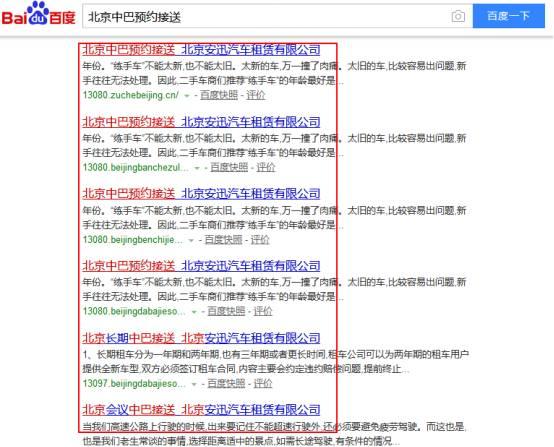Expand dropdown arrow next to 13097.beijingdabajieso

coord(194,384)
